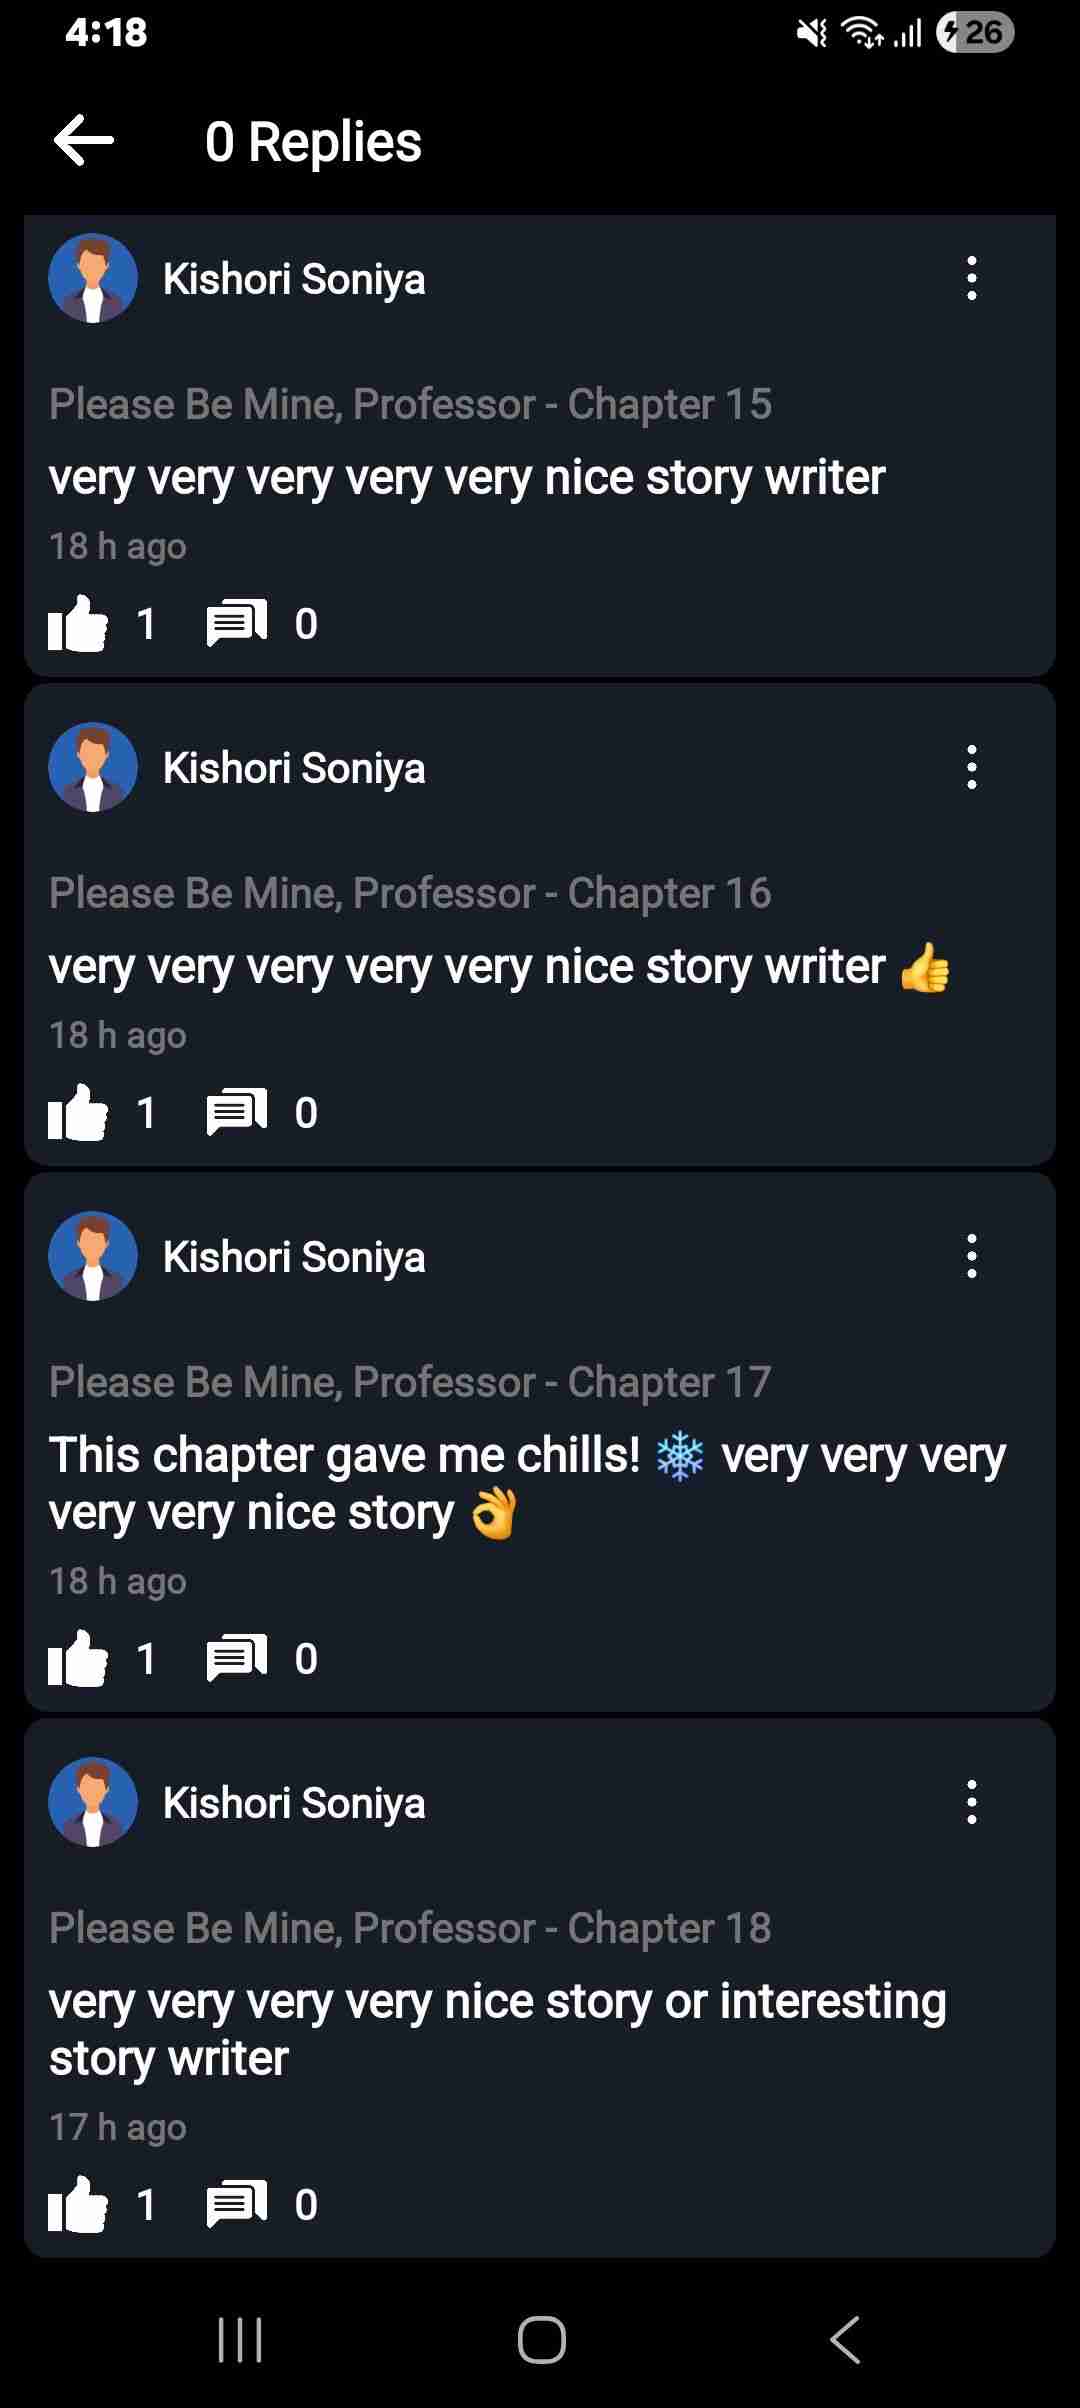The width and height of the screenshot is (1080, 2408).
Task: Open the Chapter 16 comment options menu
Action: coord(971,768)
